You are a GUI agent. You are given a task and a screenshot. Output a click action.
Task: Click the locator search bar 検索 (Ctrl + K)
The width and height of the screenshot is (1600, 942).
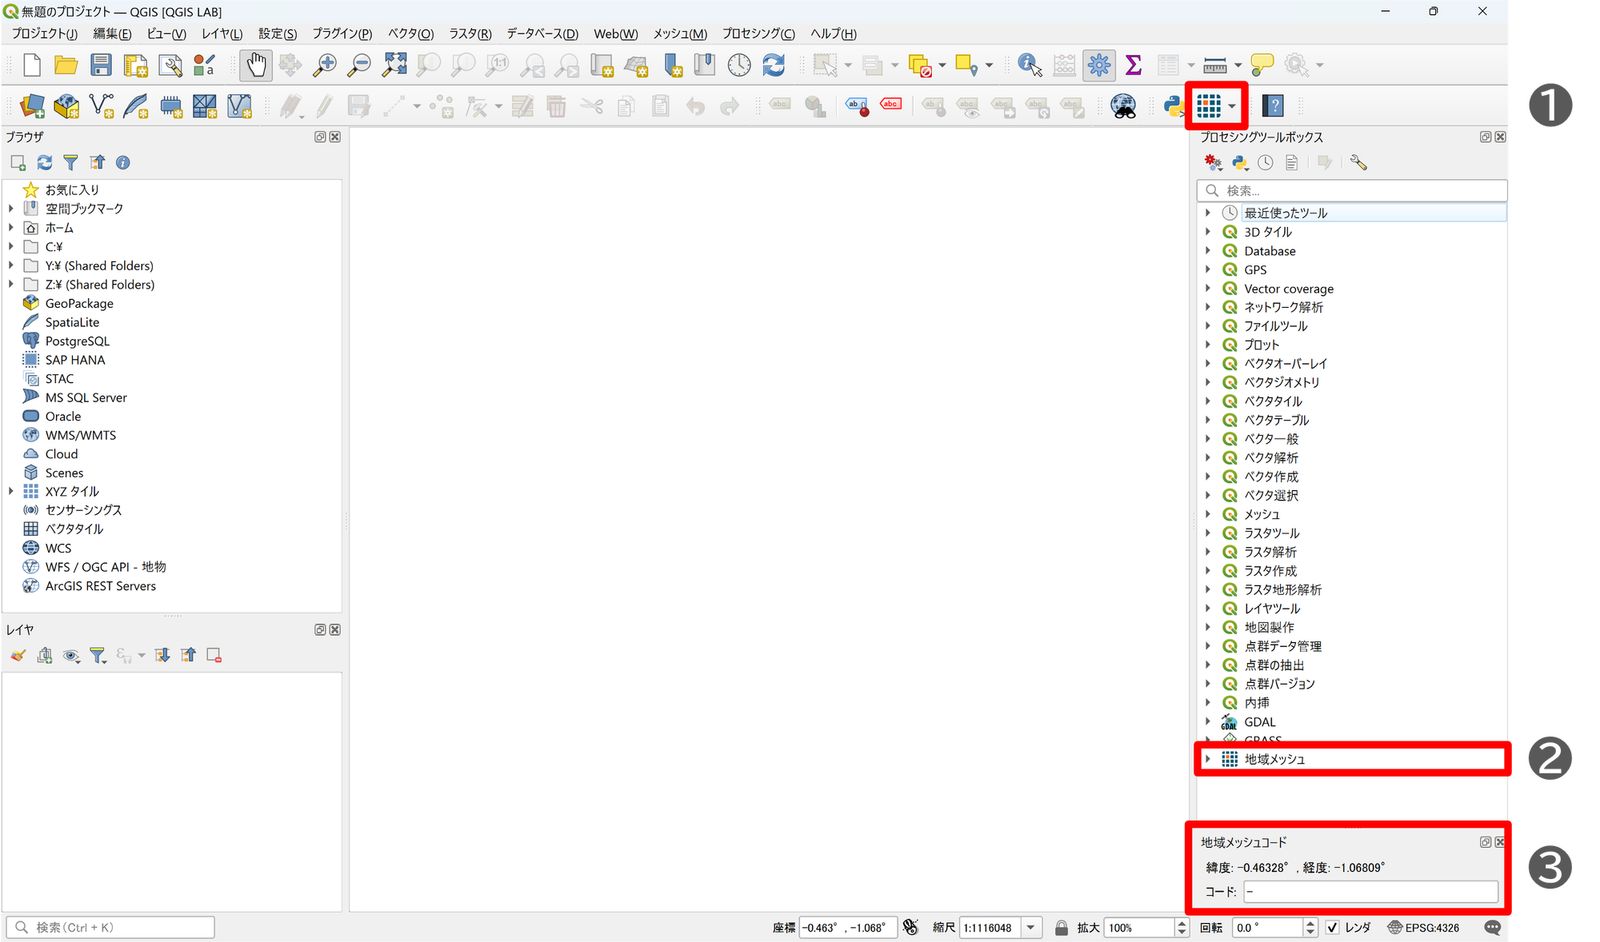pos(110,928)
